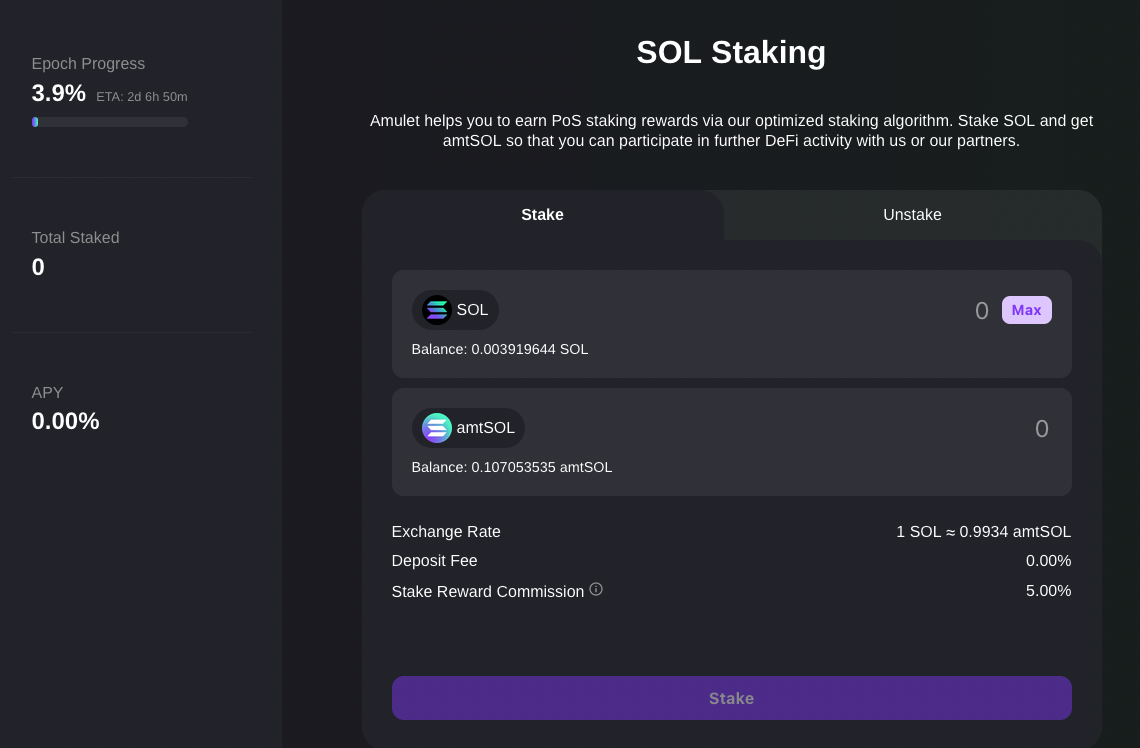Click the 5.00% commission value
This screenshot has width=1140, height=748.
1048,591
